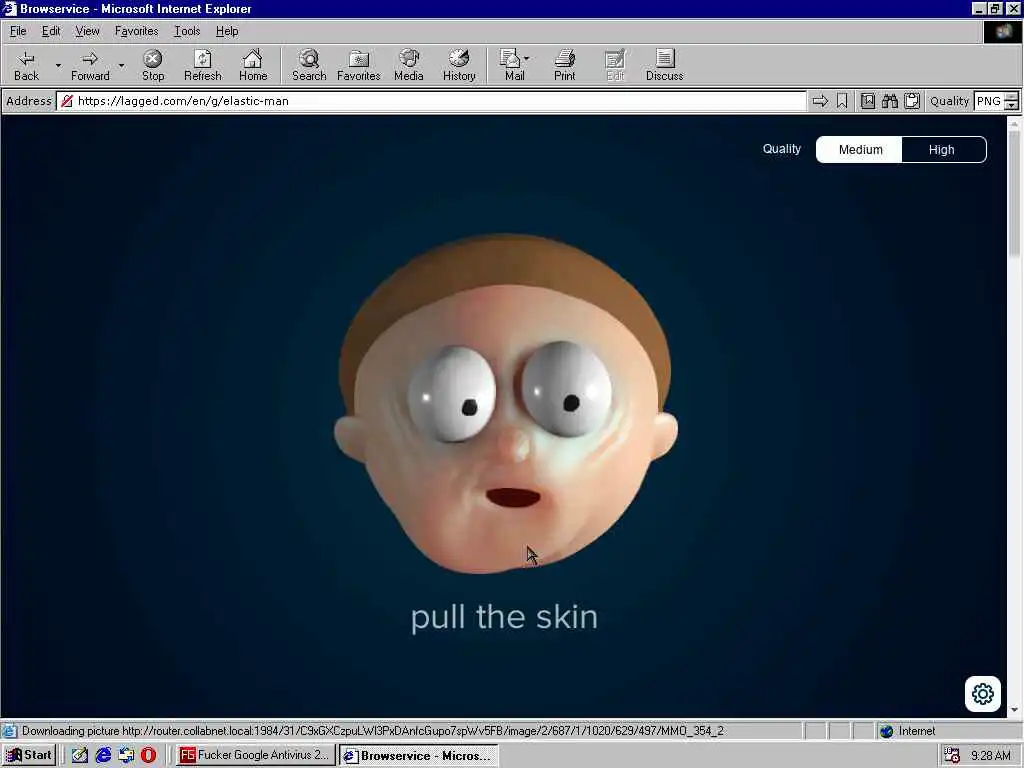
Task: Switch to Fucker Google Antivirus taskbar window
Action: [255, 755]
